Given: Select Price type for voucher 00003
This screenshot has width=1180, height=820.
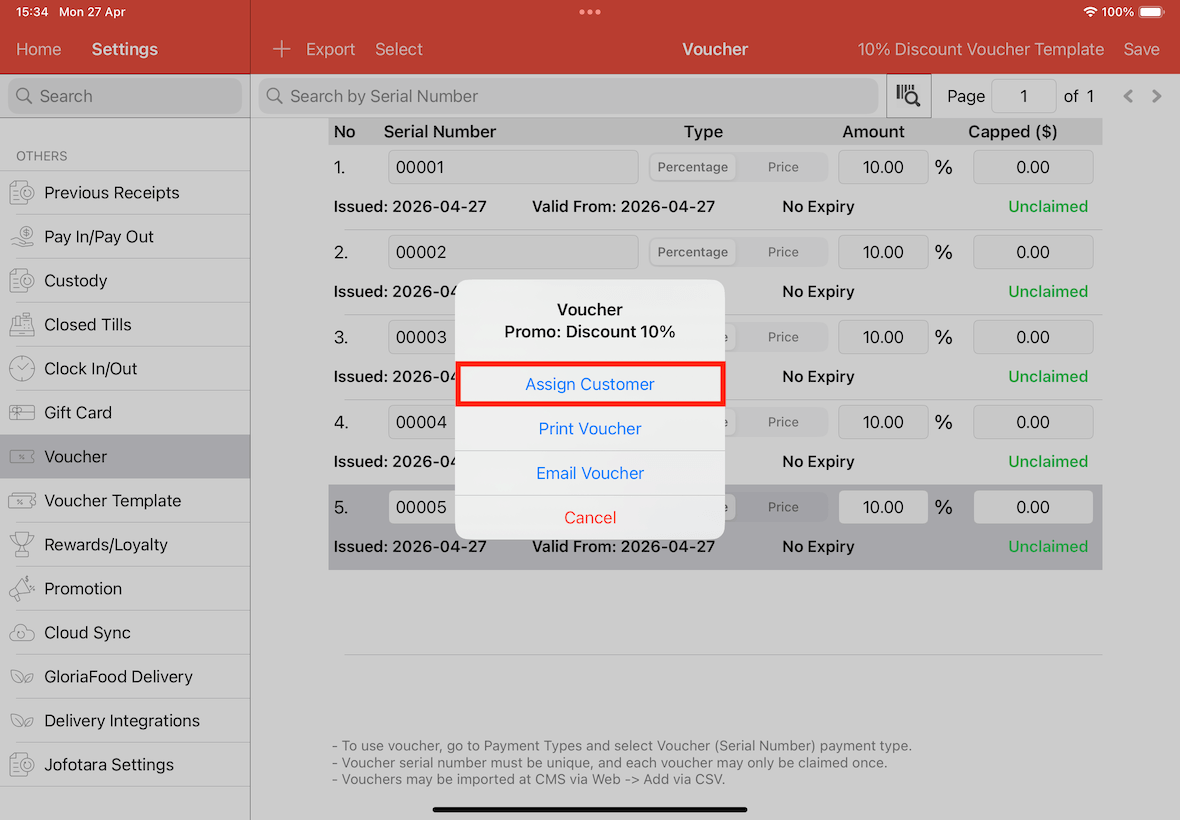Looking at the screenshot, I should pos(783,337).
